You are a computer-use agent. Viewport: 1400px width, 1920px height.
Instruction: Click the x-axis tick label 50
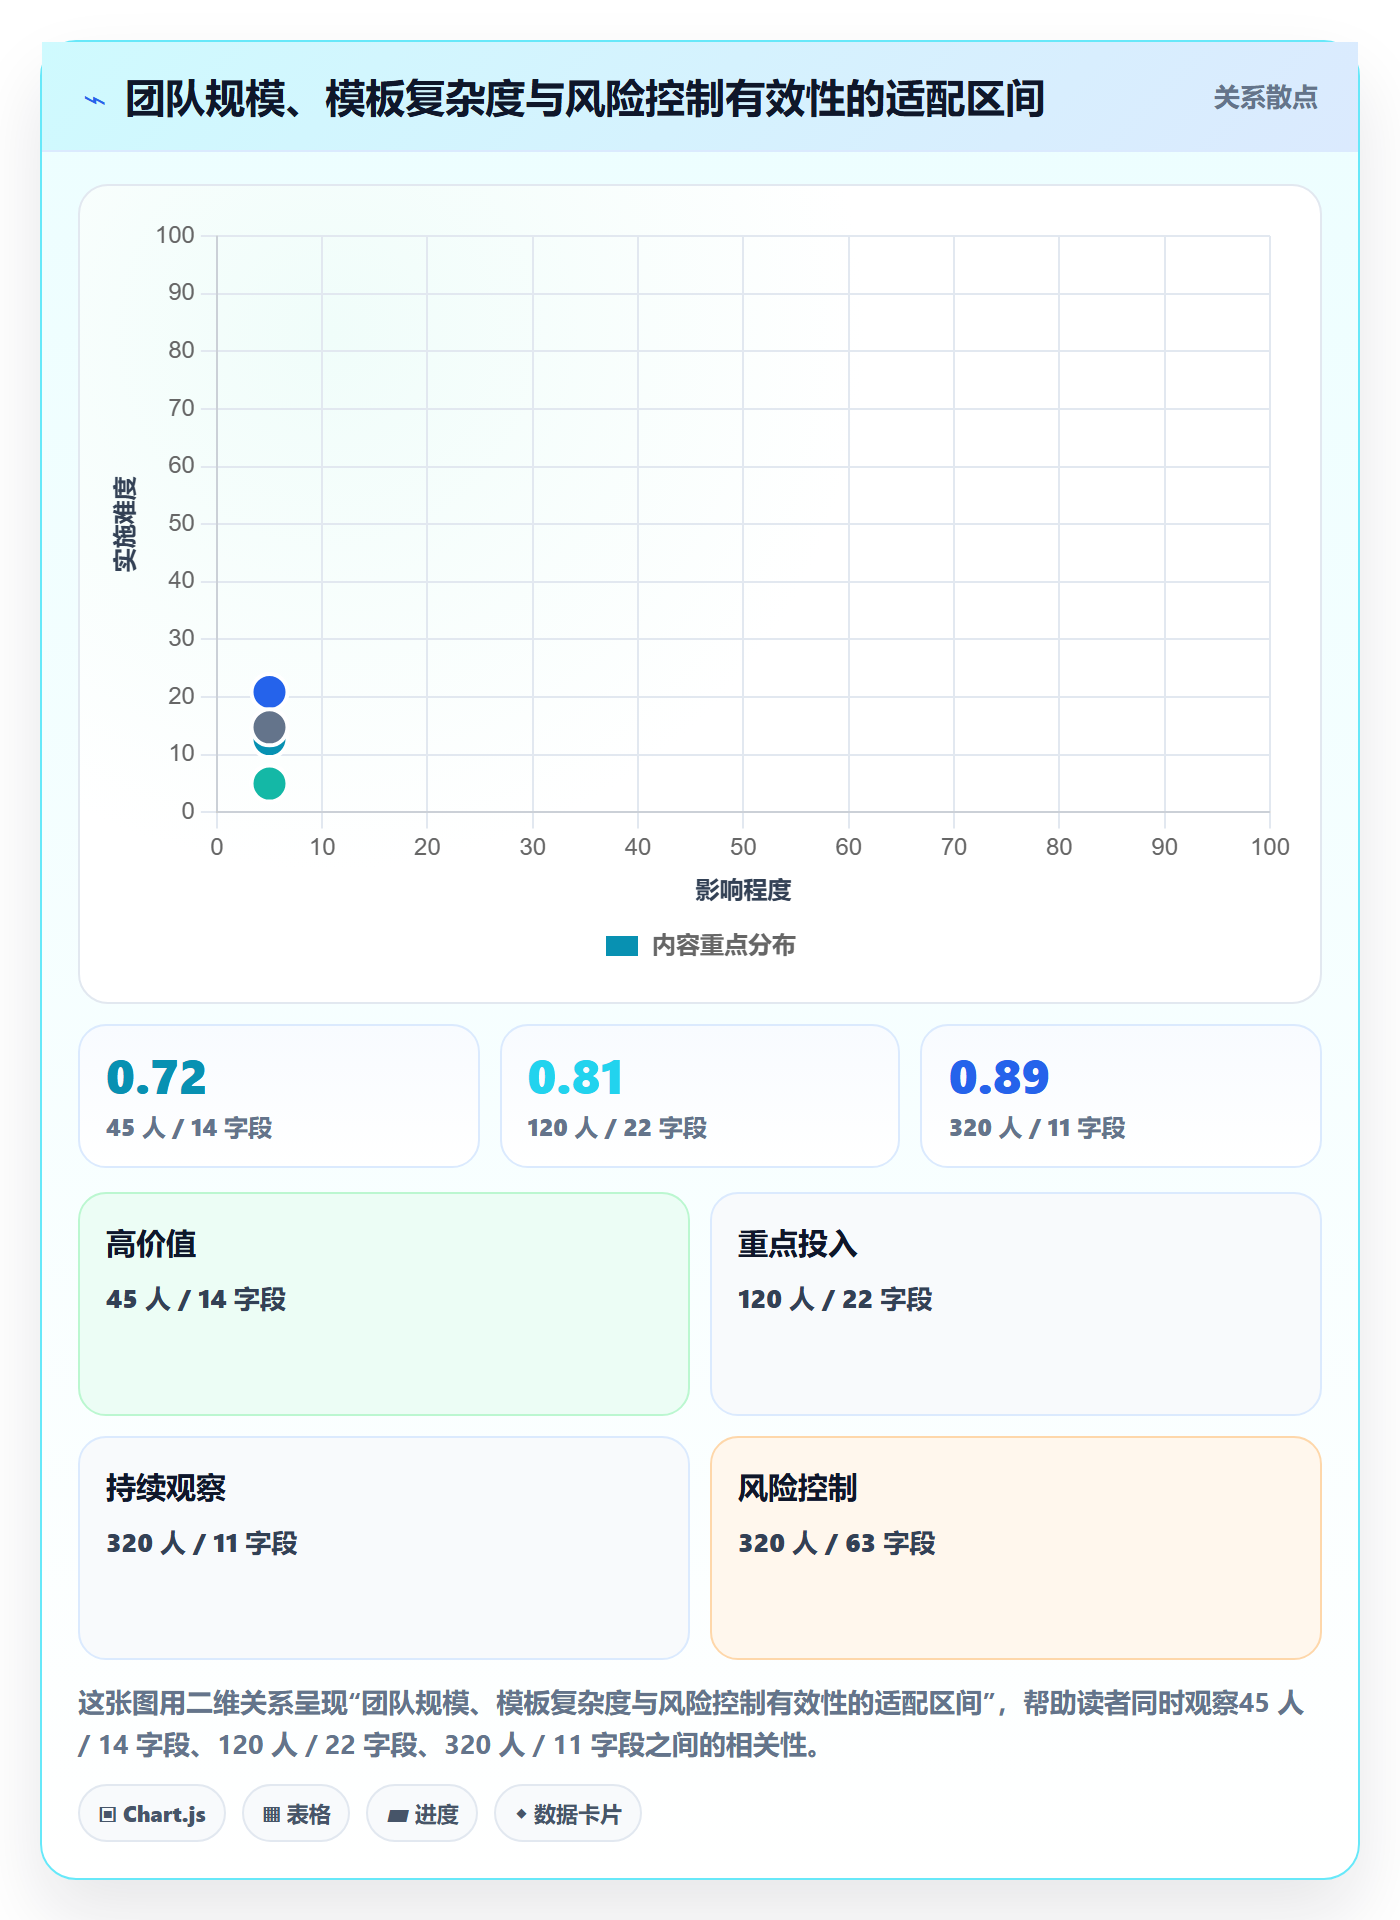pyautogui.click(x=743, y=847)
